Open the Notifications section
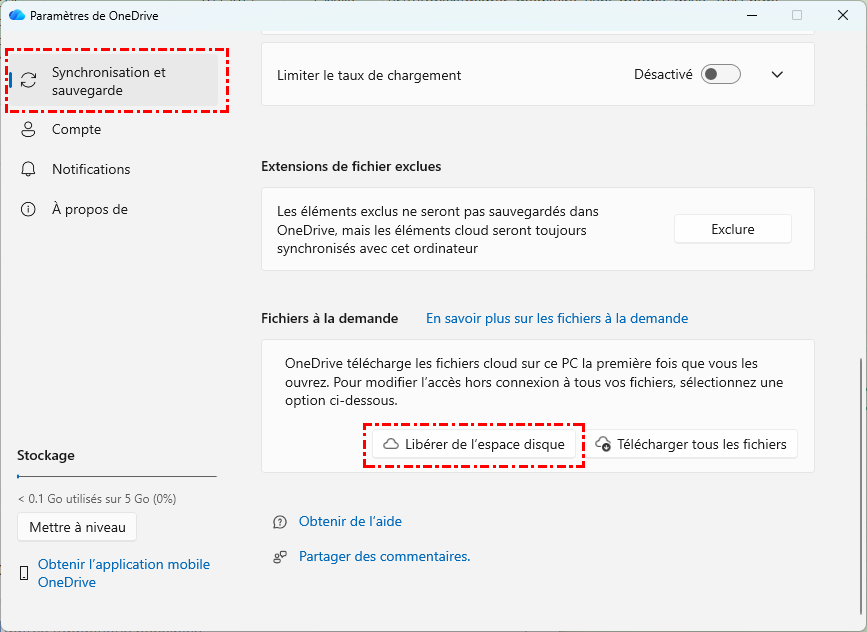 point(114,169)
